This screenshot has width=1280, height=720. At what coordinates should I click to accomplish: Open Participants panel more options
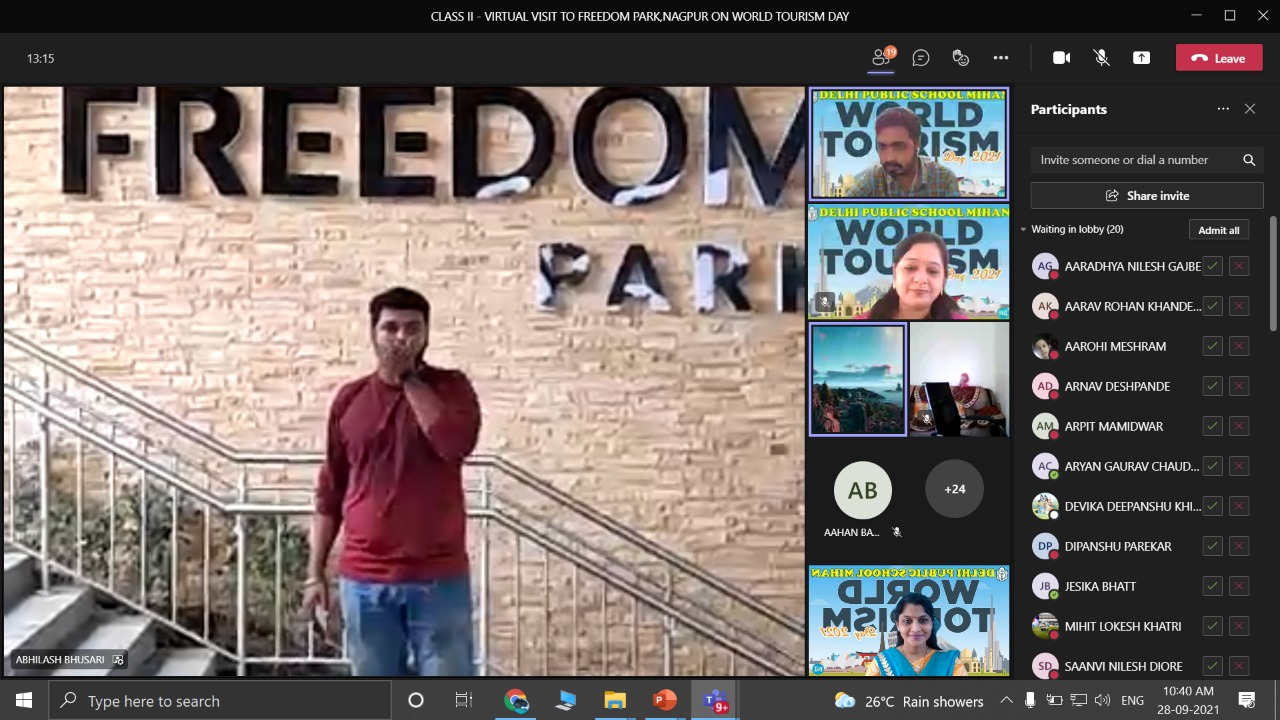click(1222, 109)
